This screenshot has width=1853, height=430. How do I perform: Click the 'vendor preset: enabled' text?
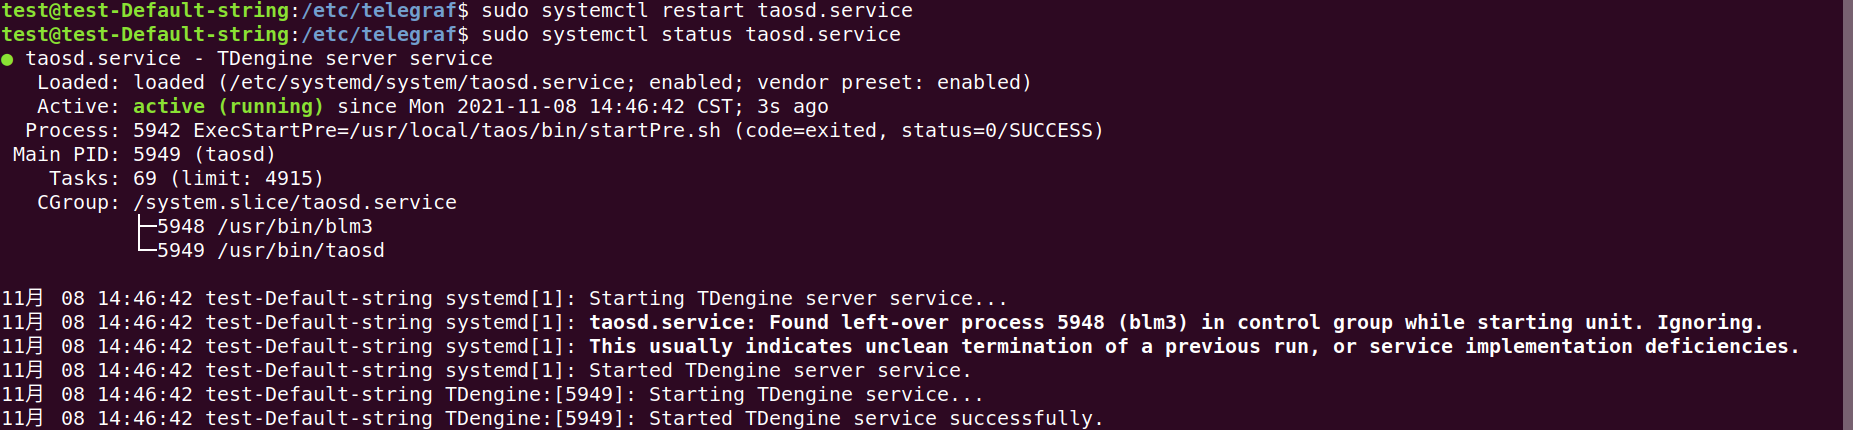tap(888, 83)
